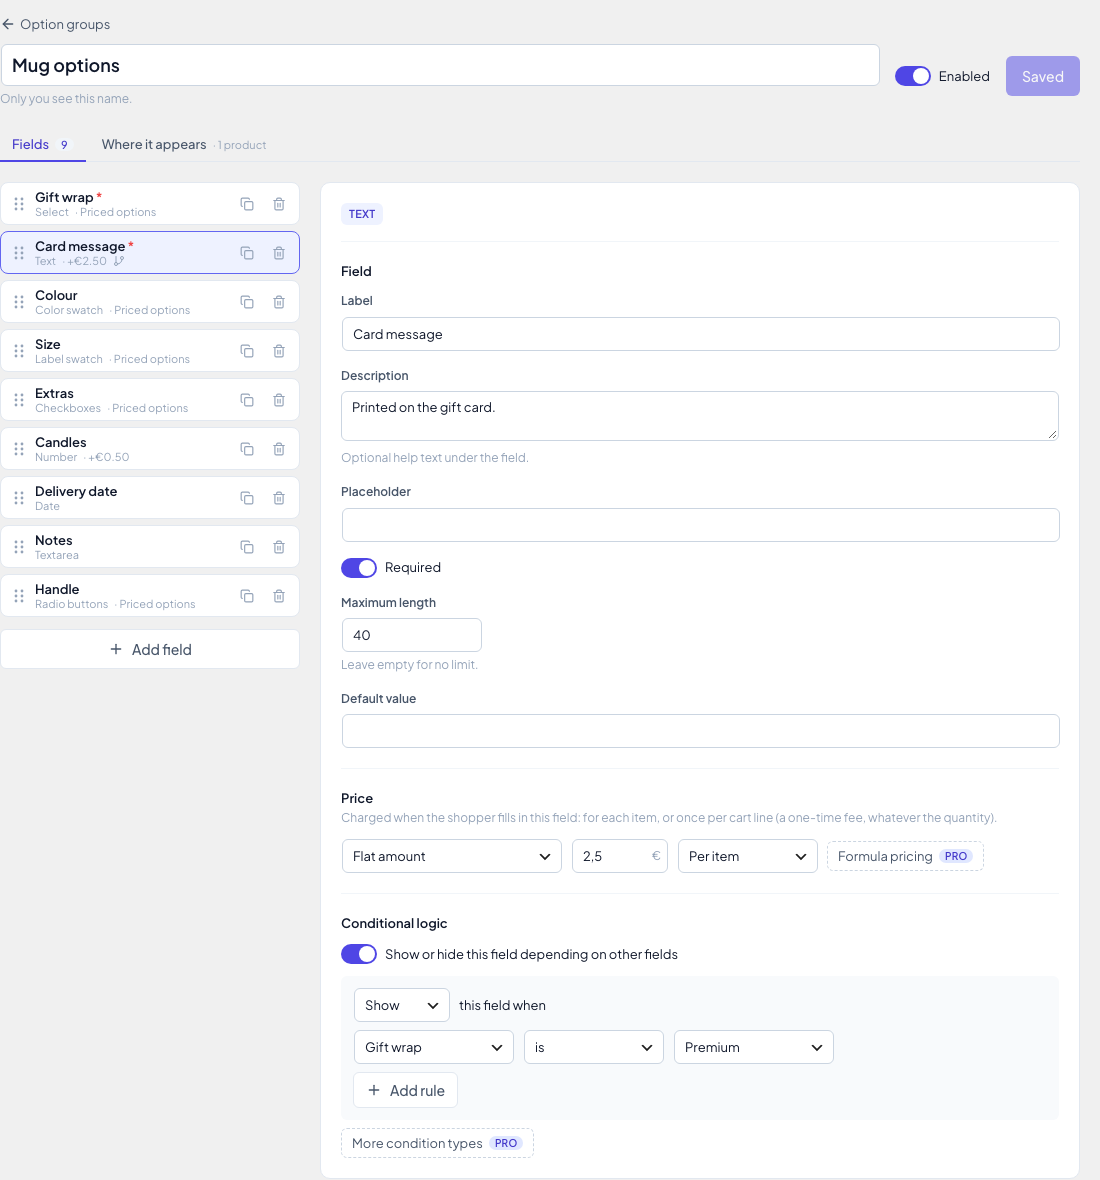Duplicate the Size field
The width and height of the screenshot is (1100, 1180).
(x=247, y=351)
